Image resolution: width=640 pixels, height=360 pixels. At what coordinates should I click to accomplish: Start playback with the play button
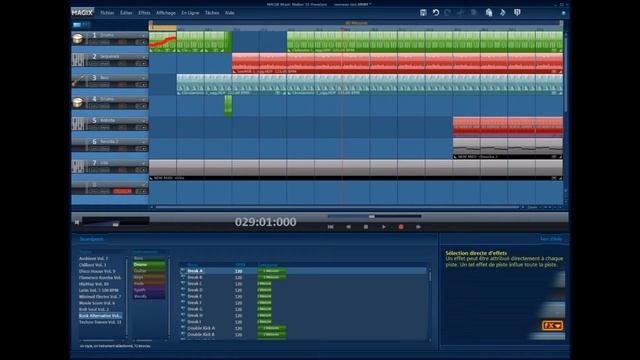pos(384,227)
